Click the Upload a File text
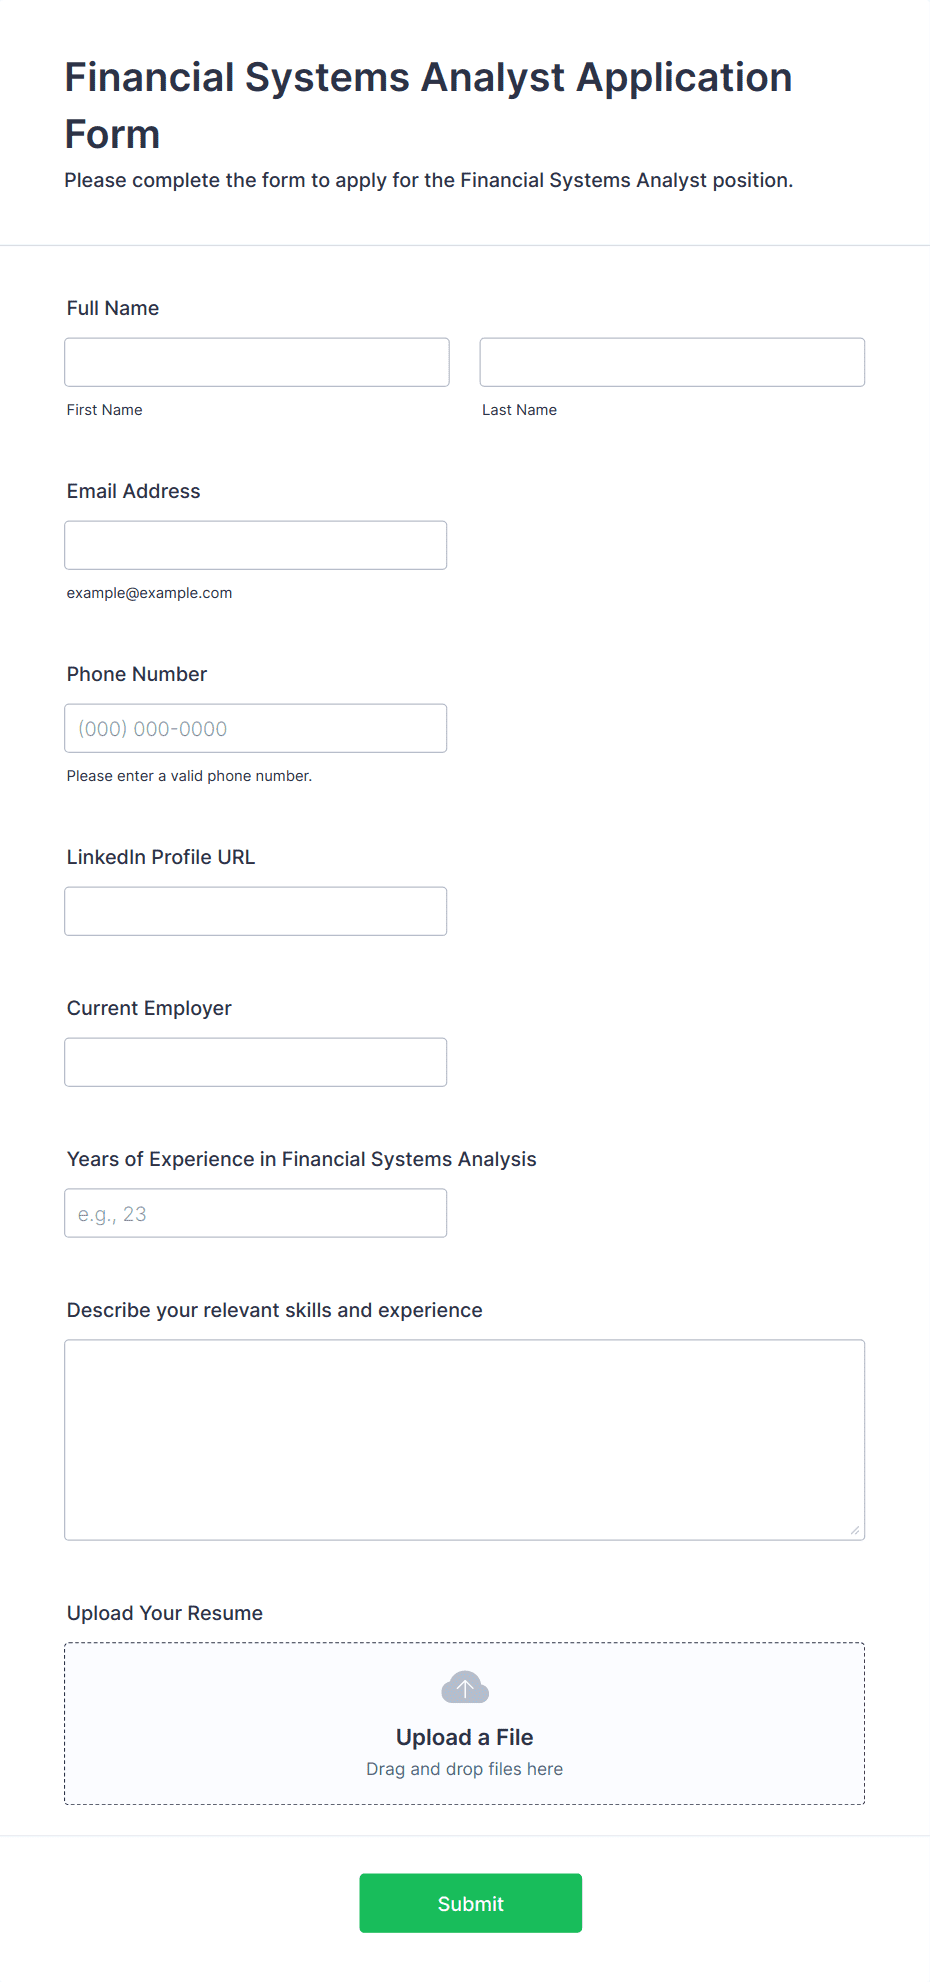 (x=465, y=1737)
